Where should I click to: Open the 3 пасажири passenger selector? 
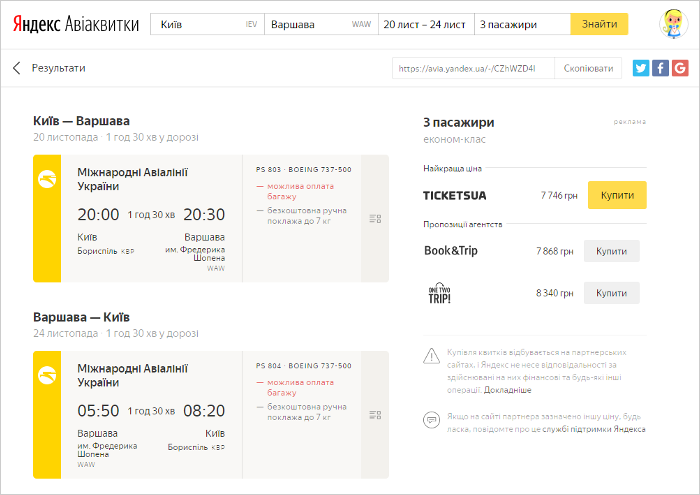coord(522,24)
